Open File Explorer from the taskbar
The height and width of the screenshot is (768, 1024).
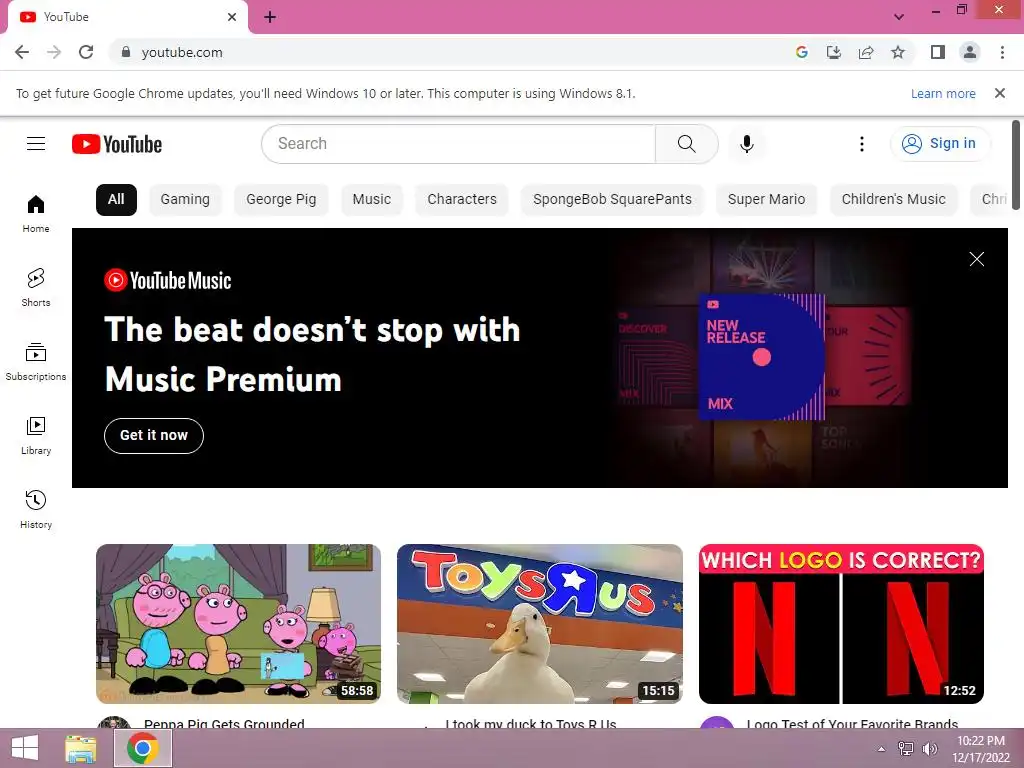coord(80,748)
